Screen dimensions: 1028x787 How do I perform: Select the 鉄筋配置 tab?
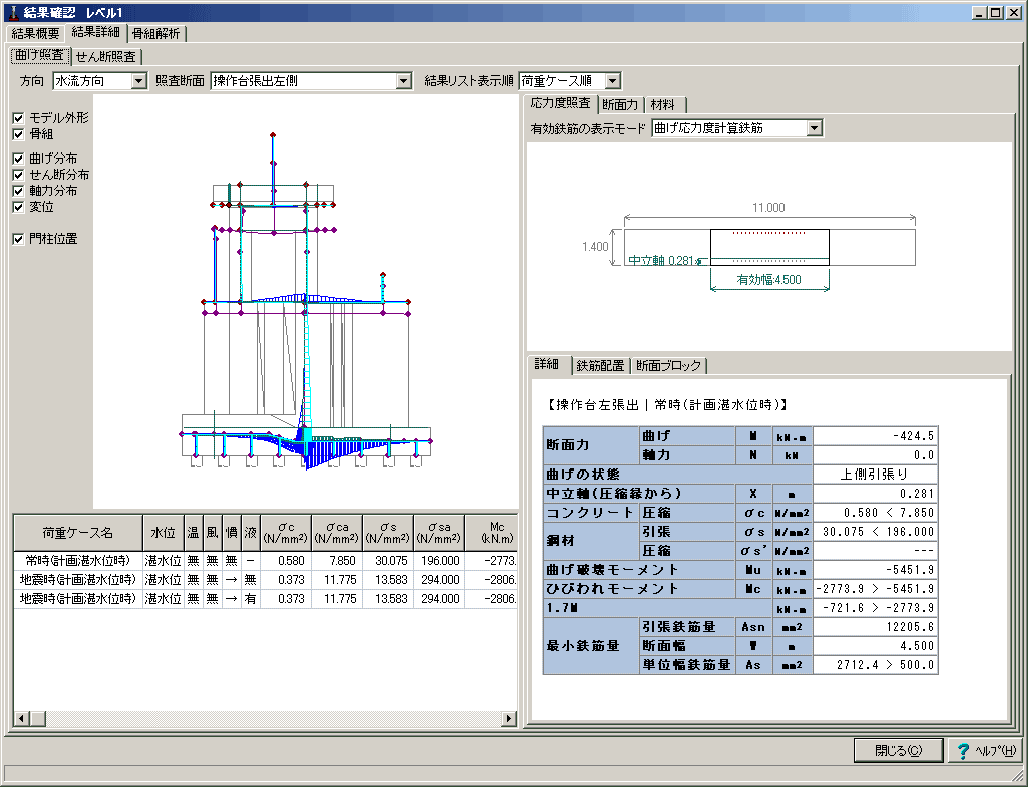pyautogui.click(x=600, y=365)
